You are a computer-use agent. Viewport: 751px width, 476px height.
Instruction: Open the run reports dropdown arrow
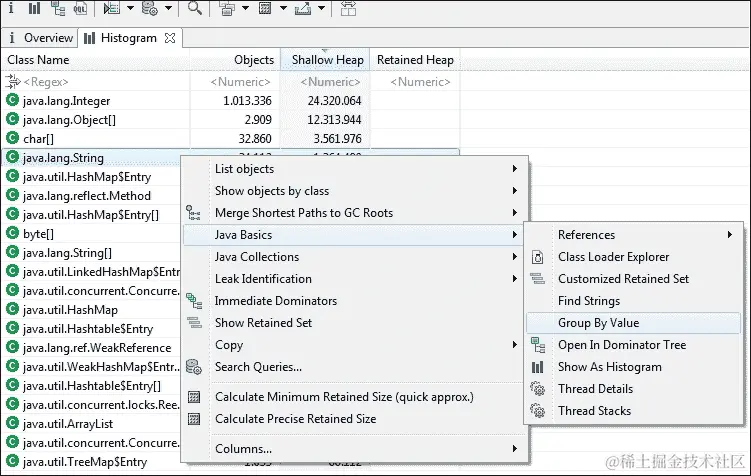(130, 8)
